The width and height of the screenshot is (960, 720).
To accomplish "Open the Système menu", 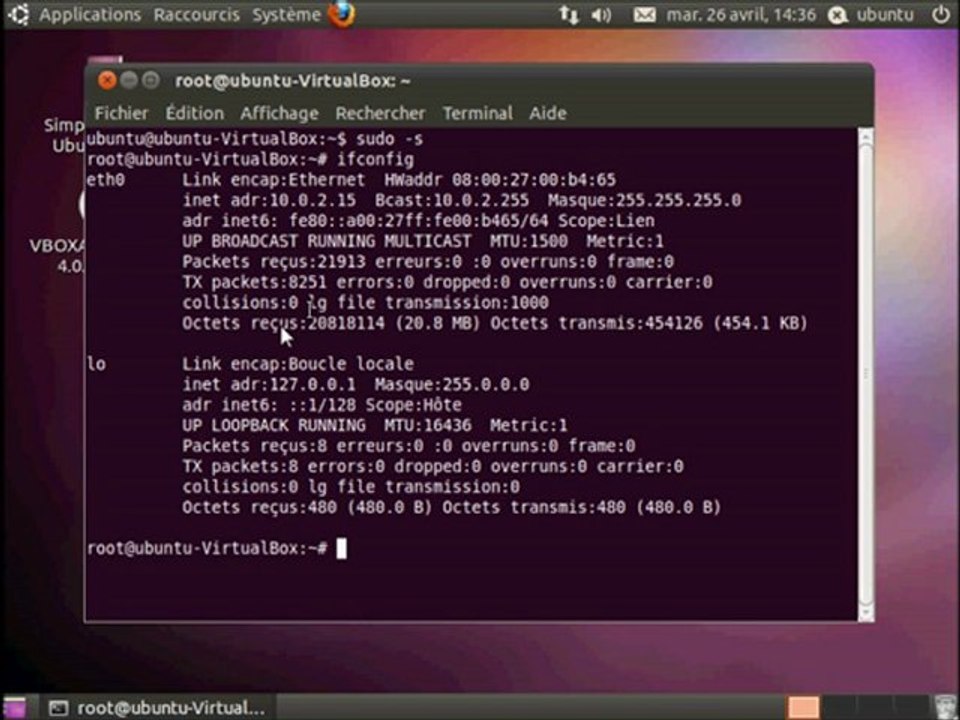I will point(286,15).
